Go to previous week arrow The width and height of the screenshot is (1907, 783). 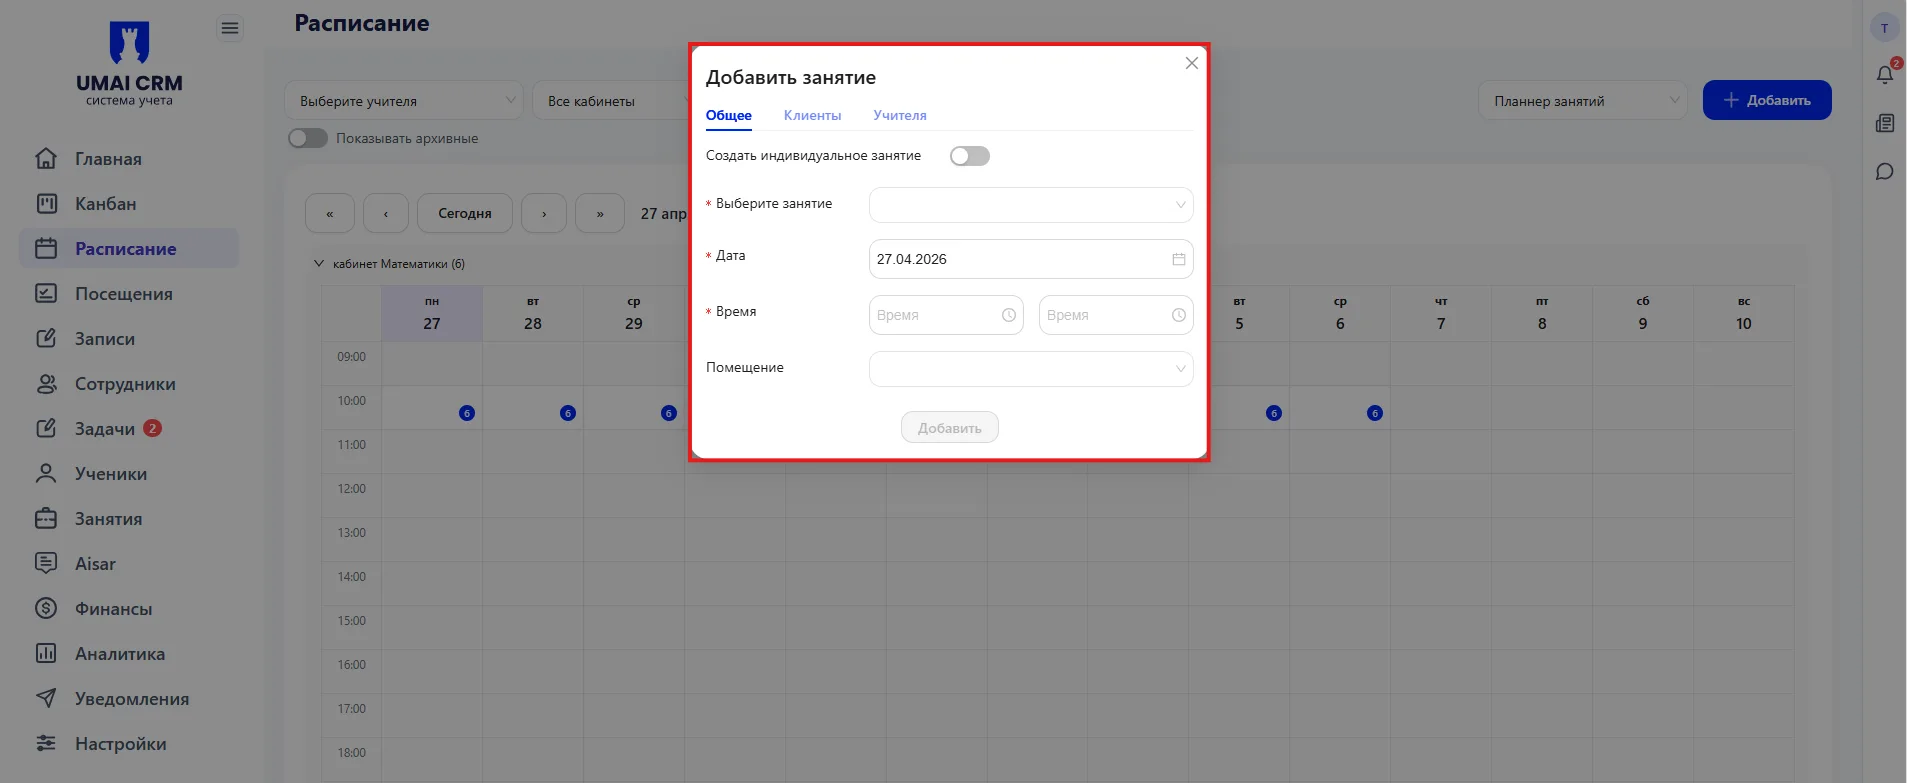click(x=386, y=213)
